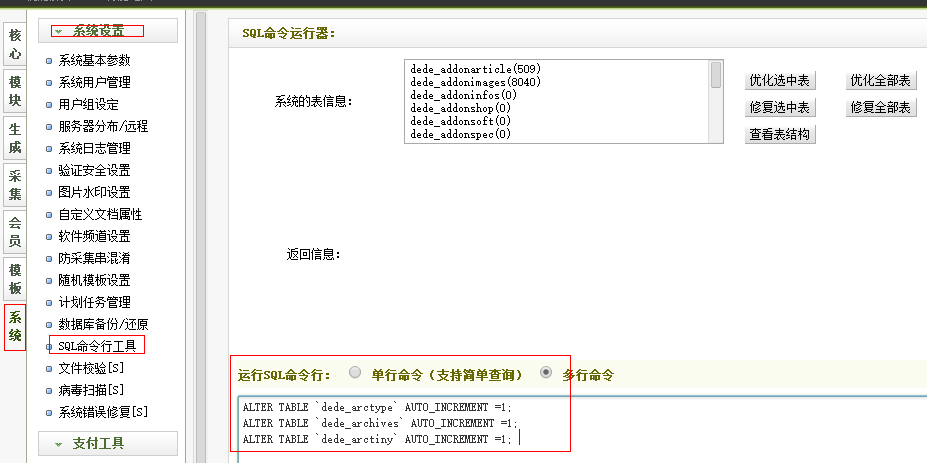Image resolution: width=927 pixels, height=463 pixels.
Task: Click the 优化全部表 button
Action: pos(880,81)
